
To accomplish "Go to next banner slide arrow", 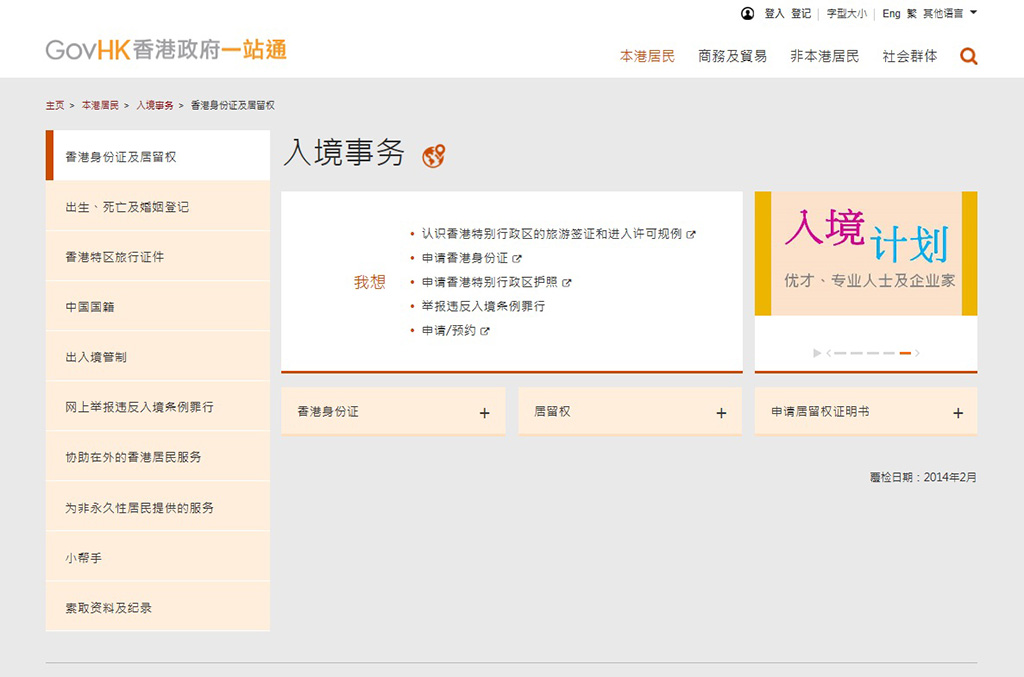I will pos(917,353).
